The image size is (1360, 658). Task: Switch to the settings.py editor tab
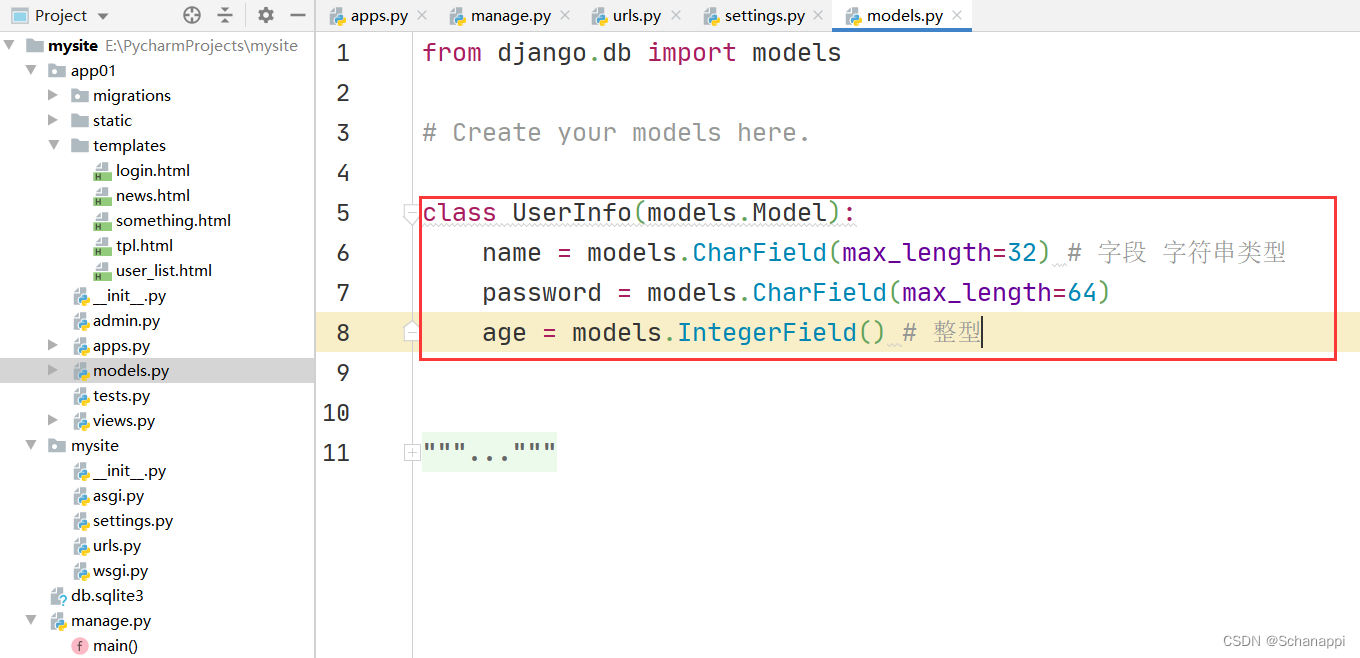(x=765, y=16)
